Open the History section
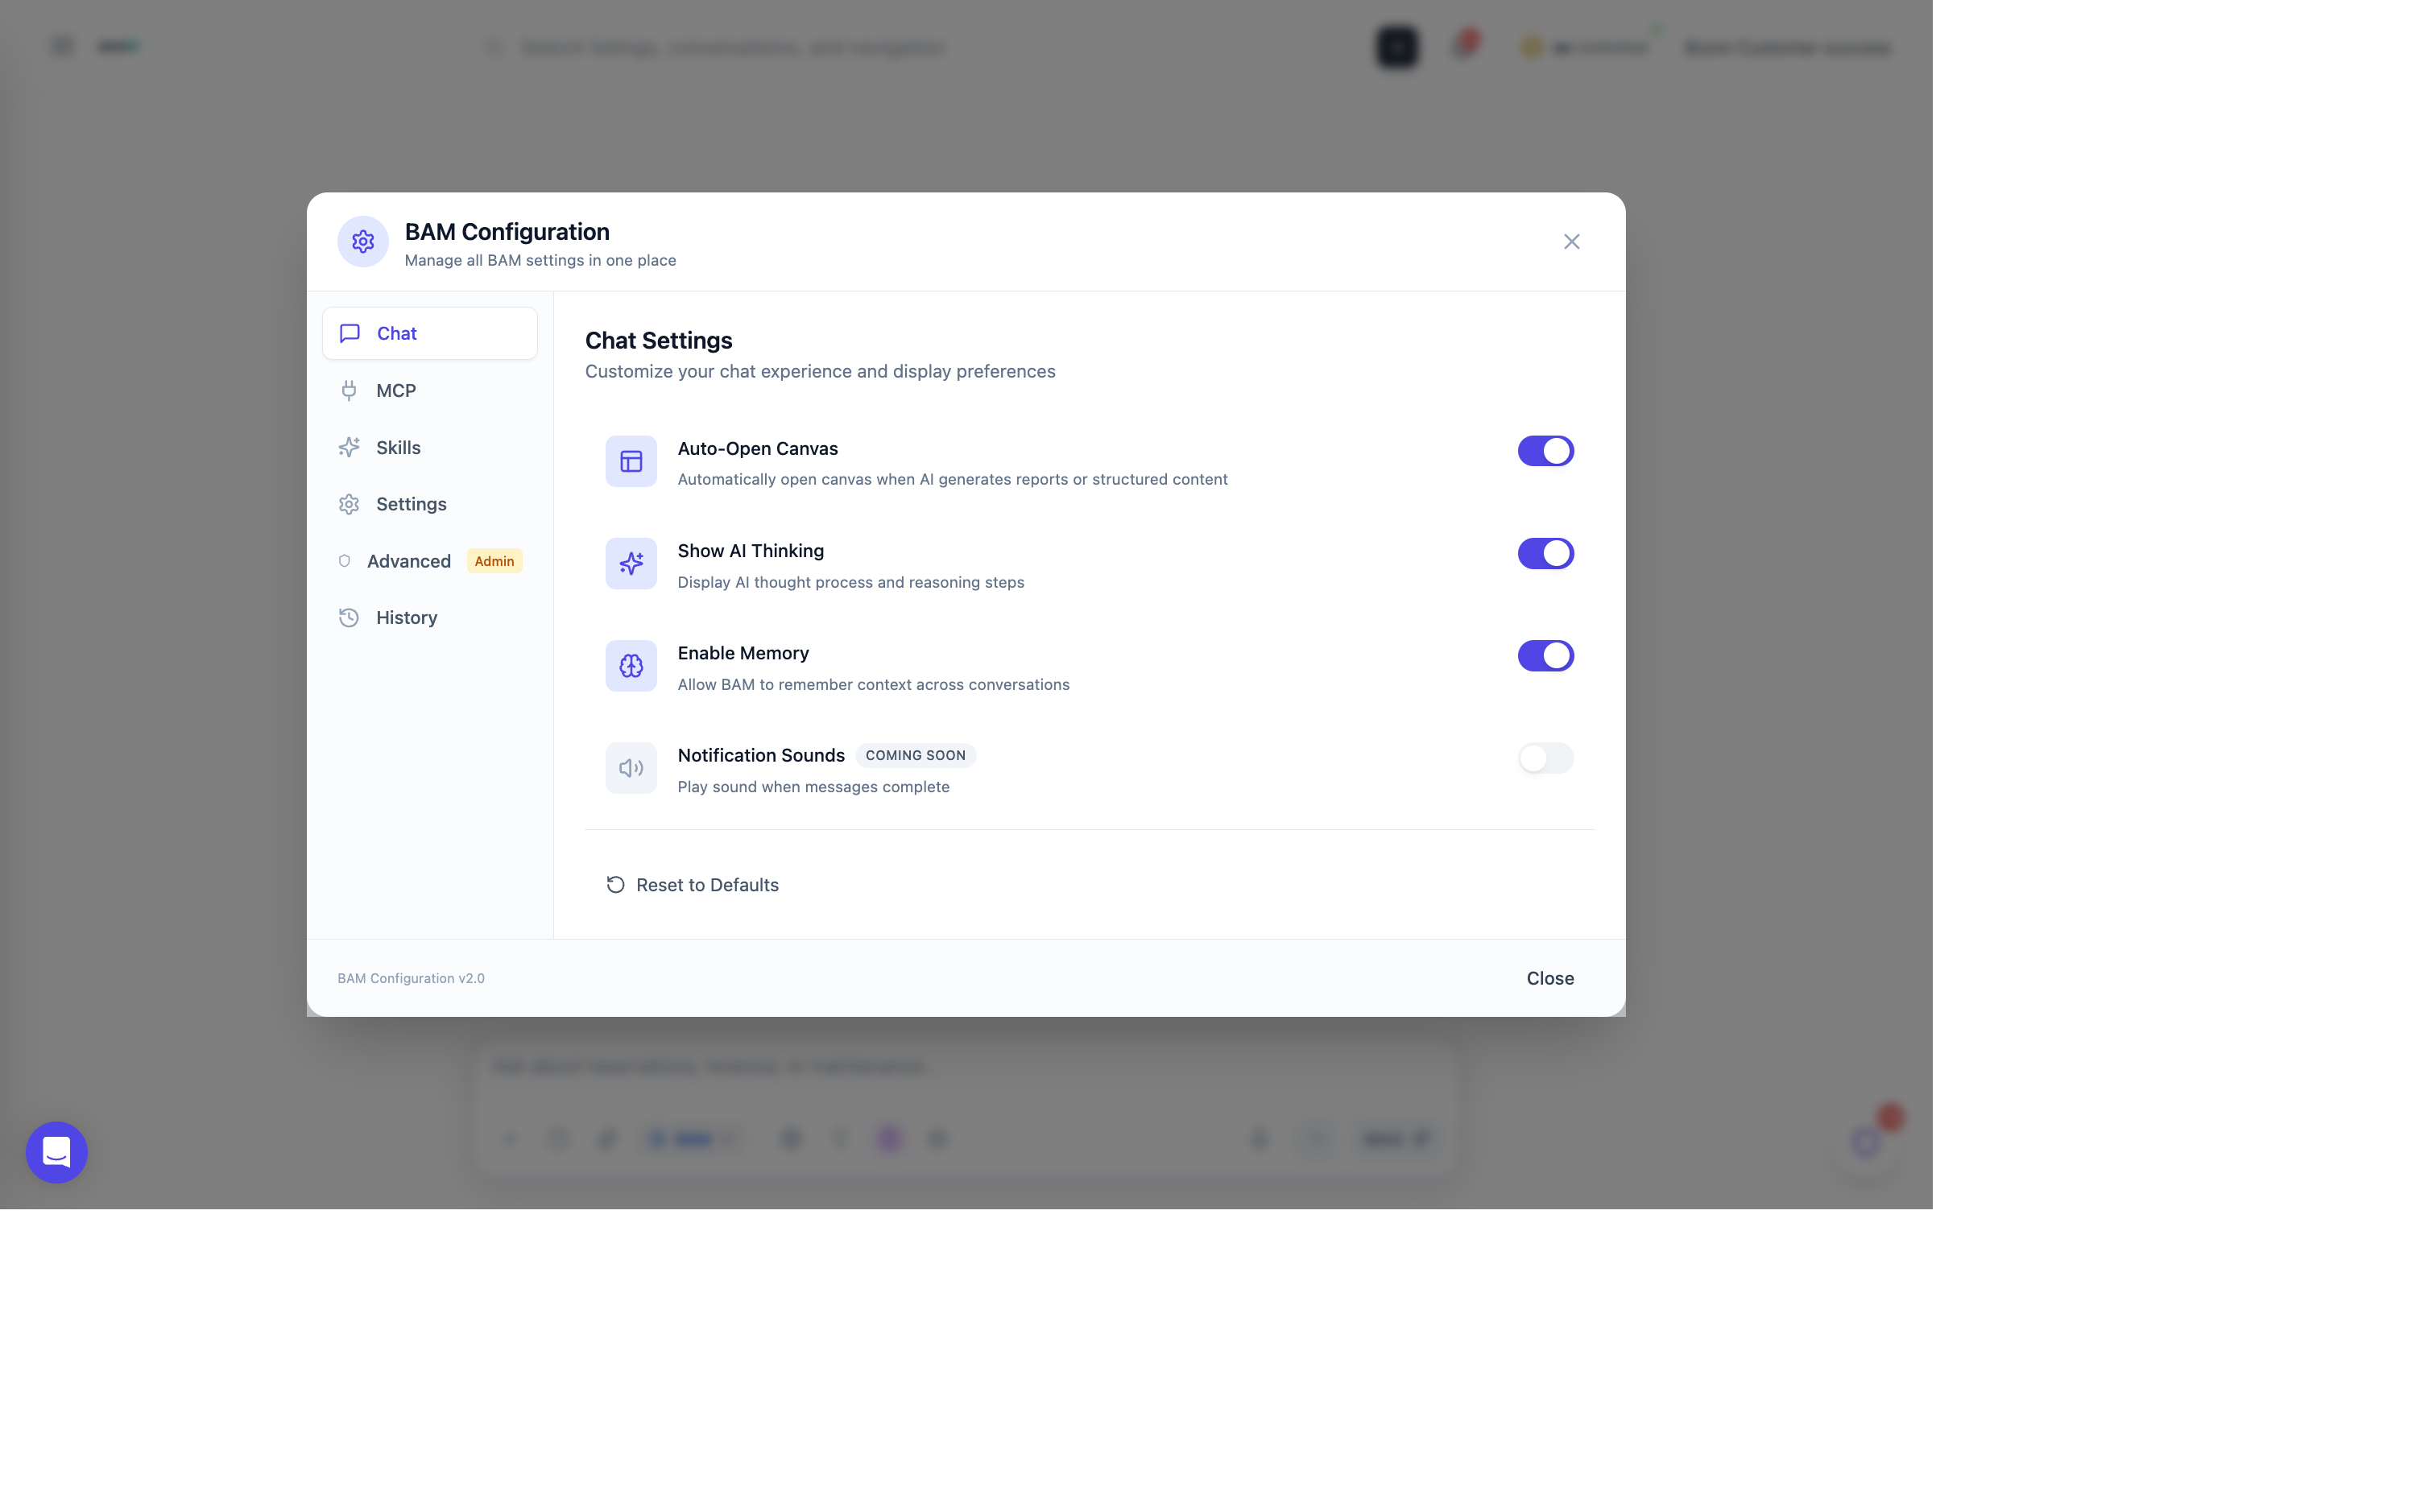Viewport: 2416px width, 1512px height. [x=406, y=617]
